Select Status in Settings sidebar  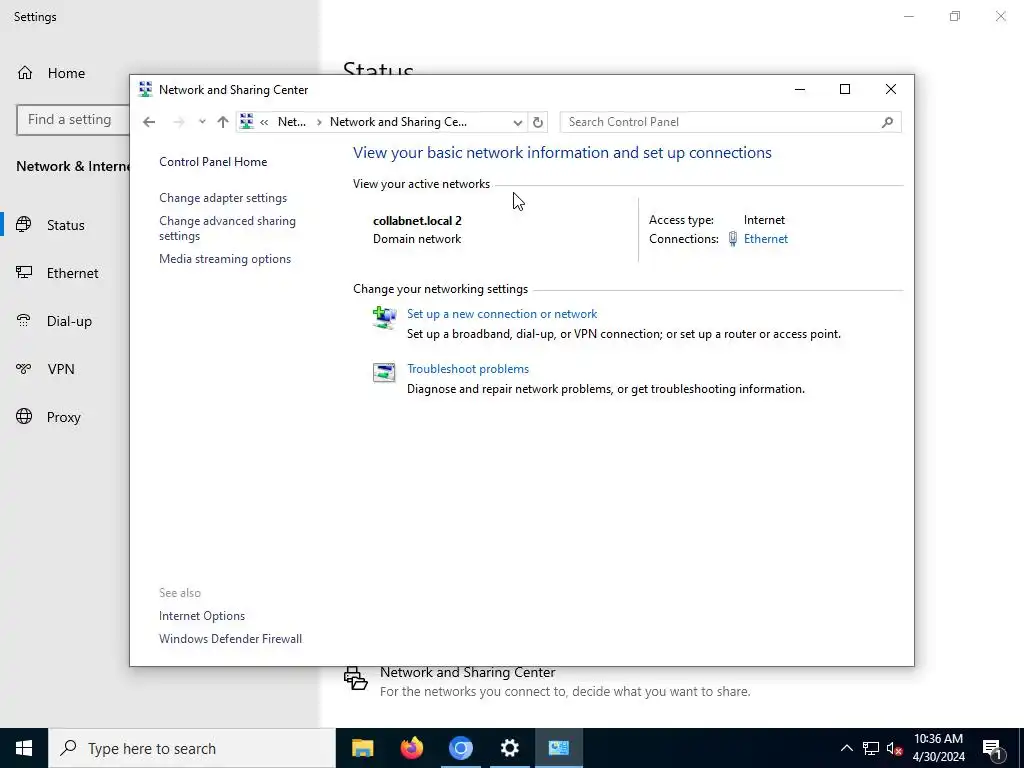[x=65, y=225]
